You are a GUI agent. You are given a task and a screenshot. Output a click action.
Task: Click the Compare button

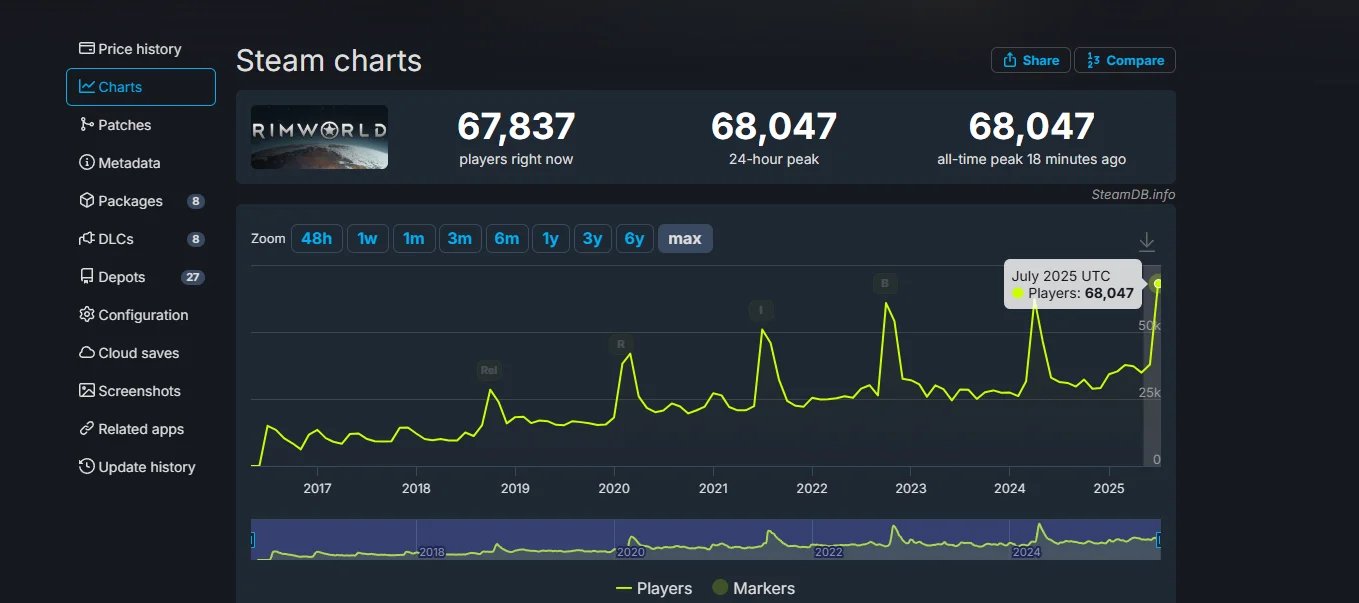point(1125,60)
